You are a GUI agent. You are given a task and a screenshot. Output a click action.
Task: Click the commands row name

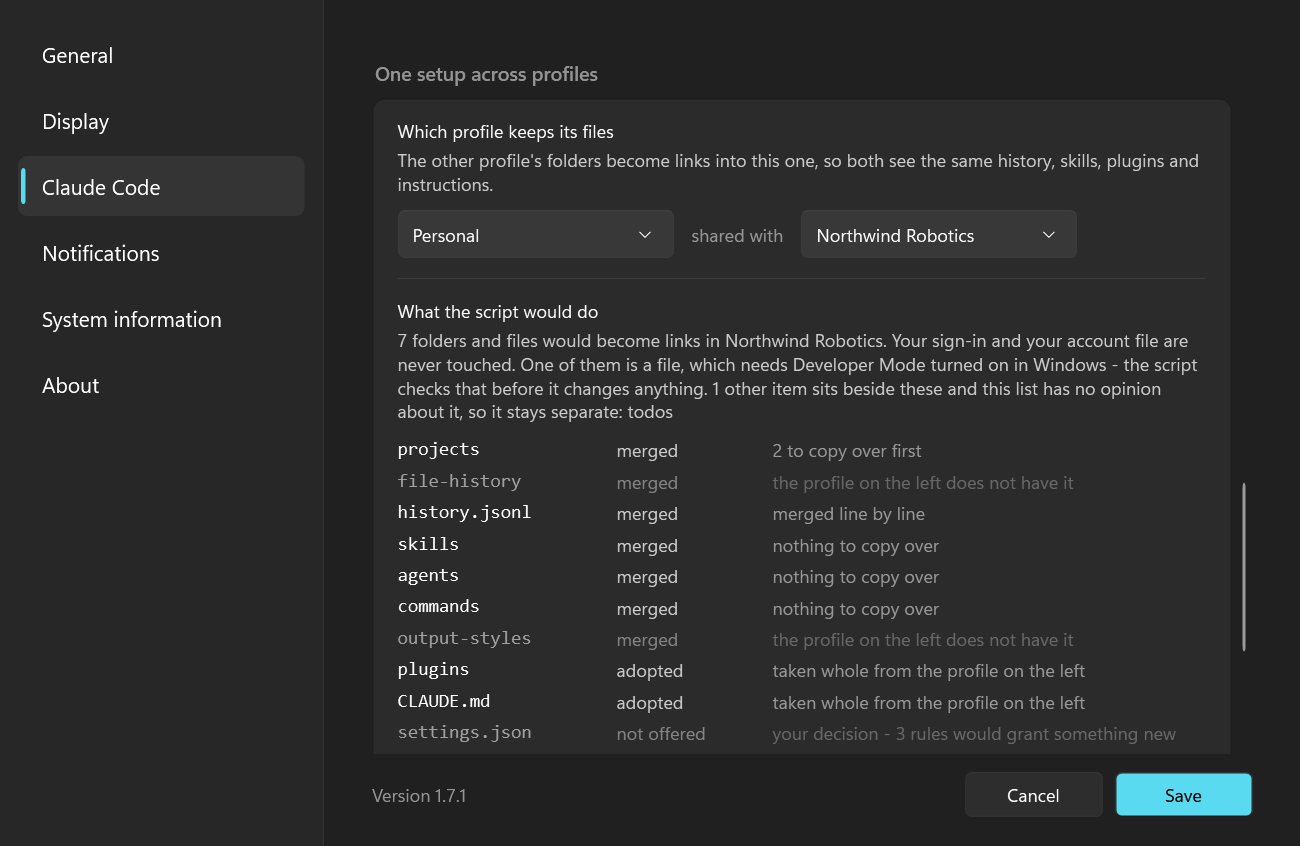[x=438, y=607]
